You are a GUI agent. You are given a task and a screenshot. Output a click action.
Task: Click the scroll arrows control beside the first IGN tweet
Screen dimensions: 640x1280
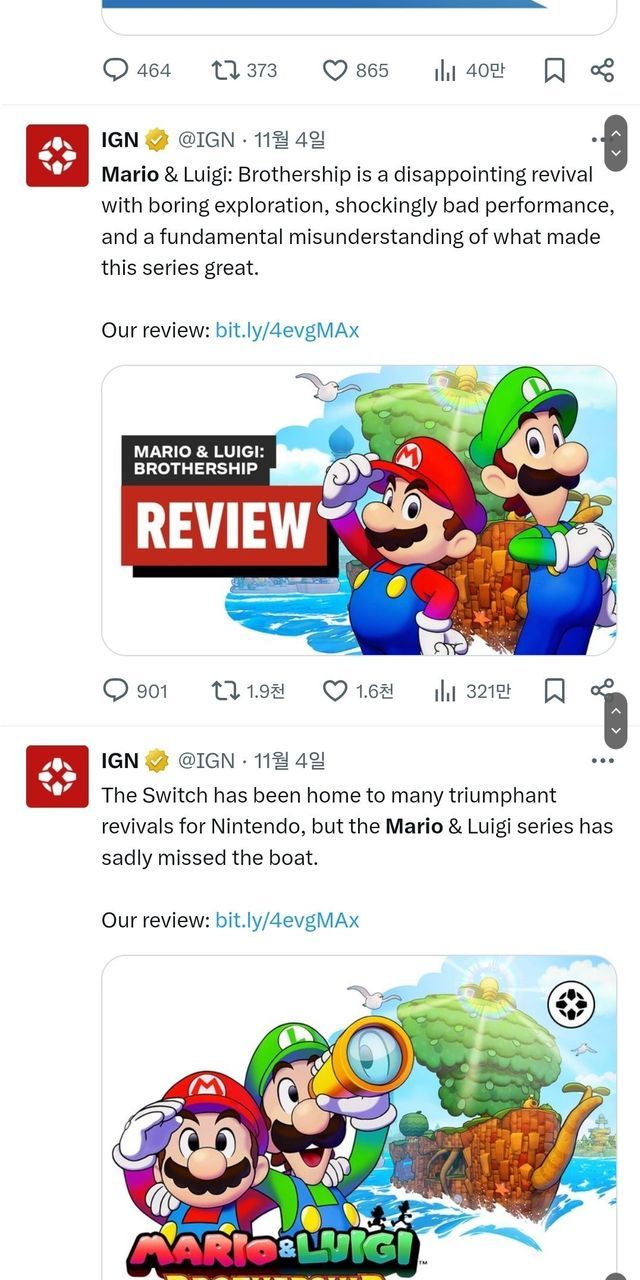click(x=617, y=143)
